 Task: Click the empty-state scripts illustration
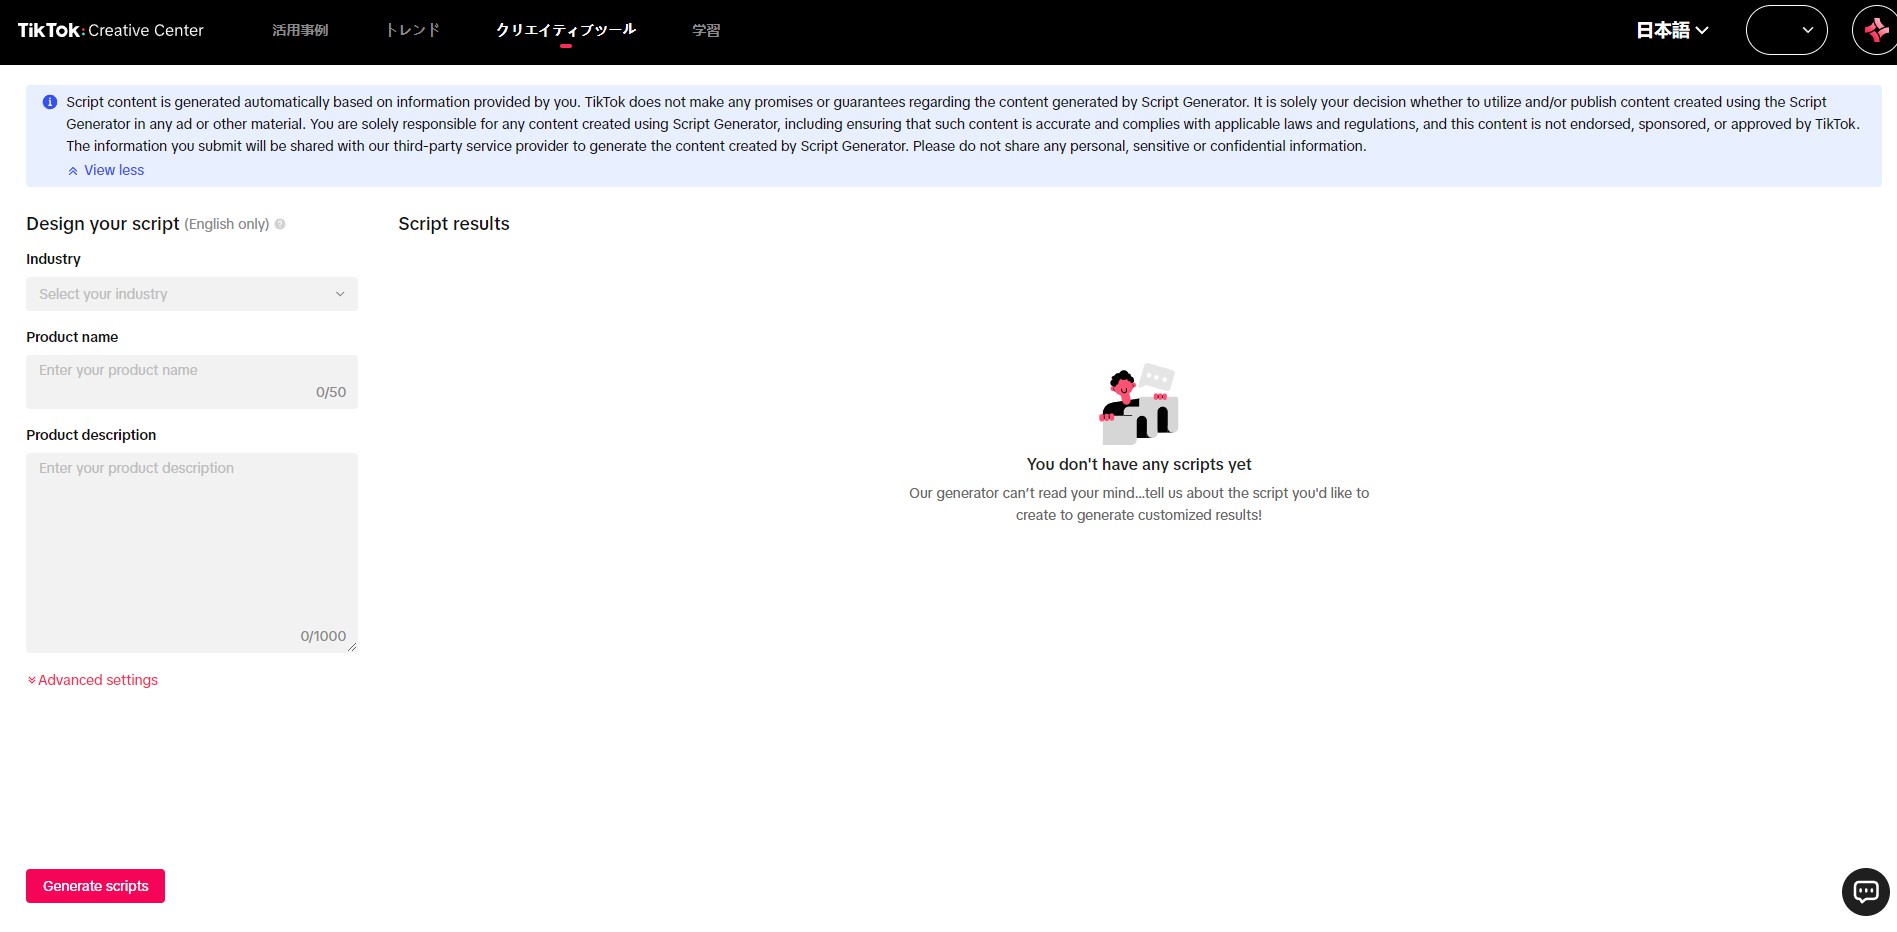click(1139, 404)
